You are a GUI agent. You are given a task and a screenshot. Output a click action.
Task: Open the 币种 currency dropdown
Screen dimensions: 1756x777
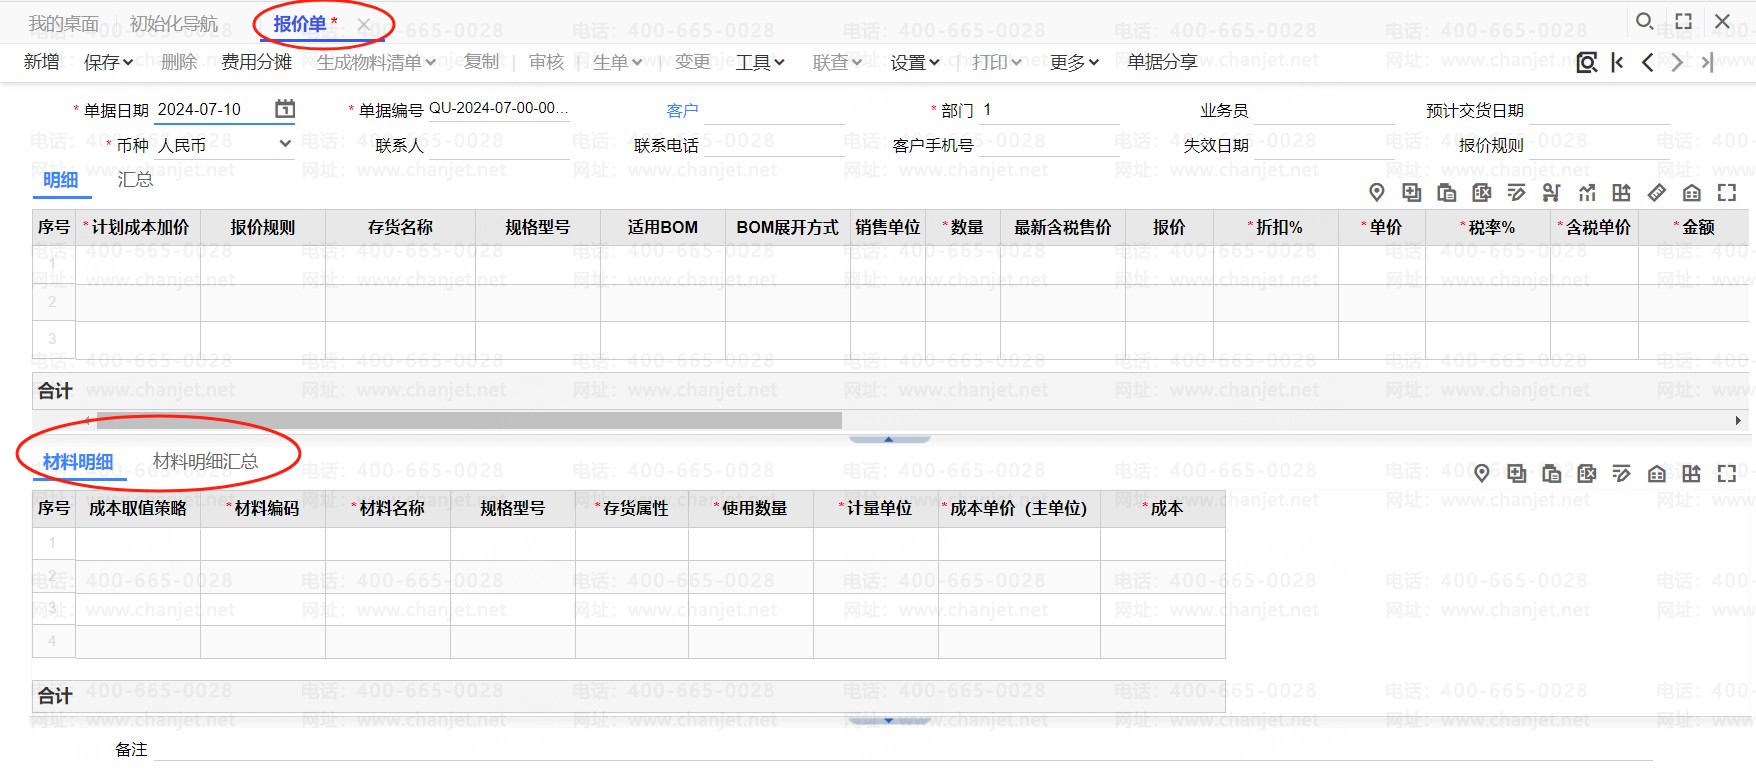click(x=285, y=144)
